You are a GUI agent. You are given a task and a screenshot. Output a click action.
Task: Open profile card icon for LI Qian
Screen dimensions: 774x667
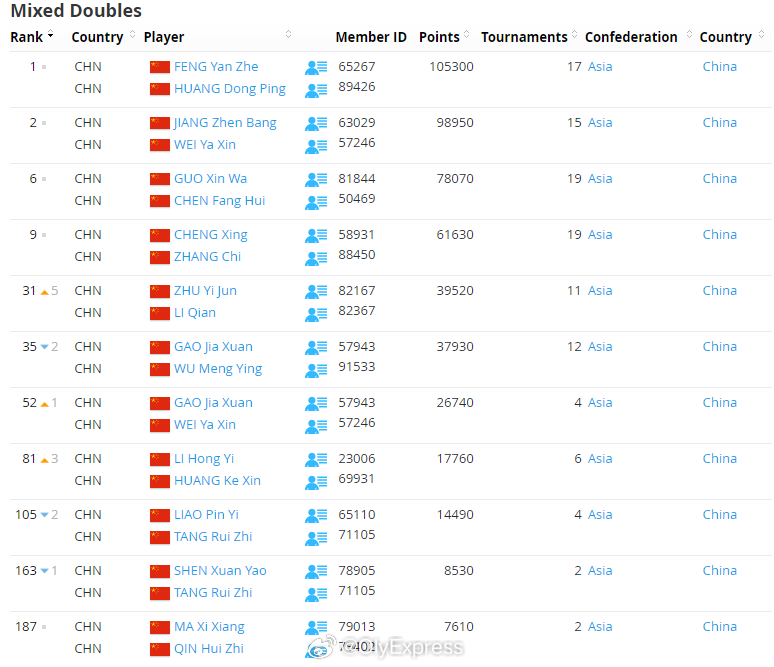pyautogui.click(x=316, y=314)
